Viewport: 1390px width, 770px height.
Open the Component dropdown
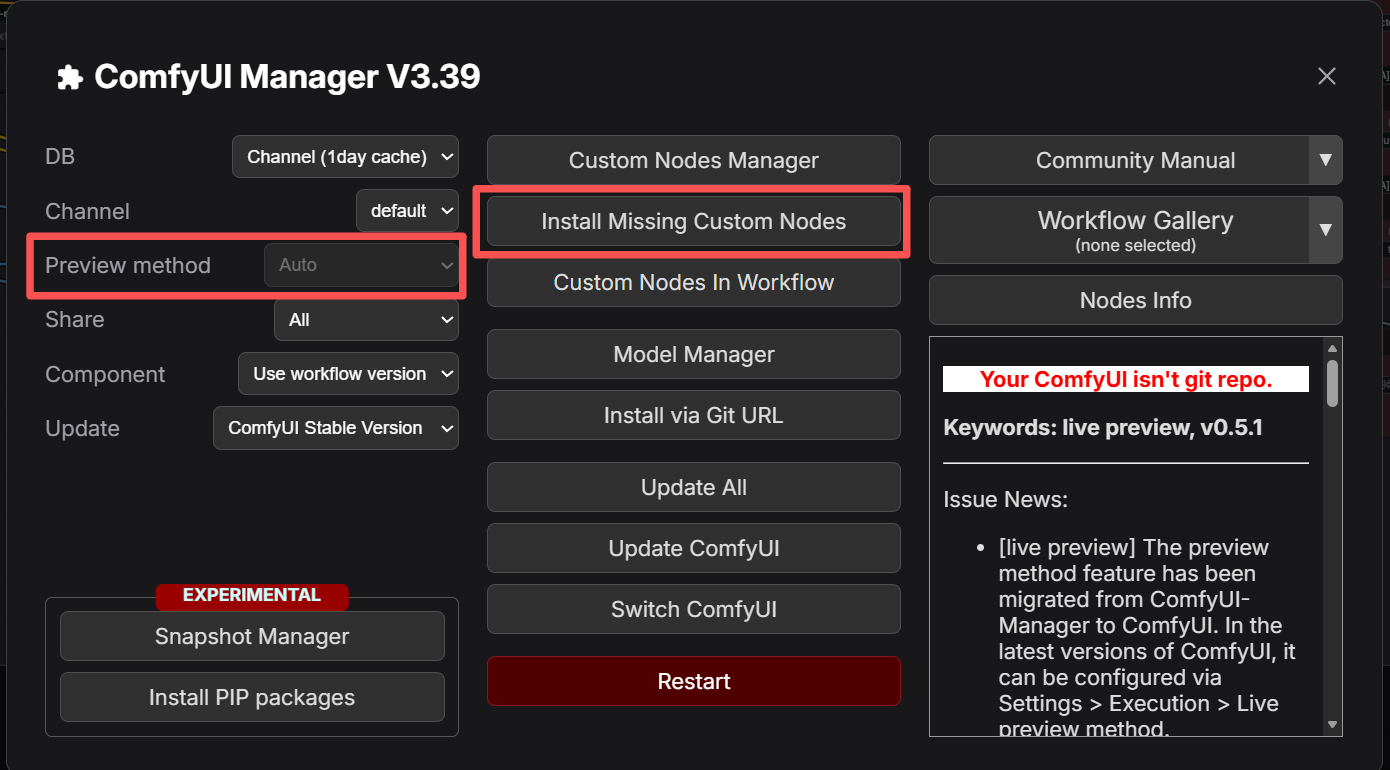pos(348,374)
